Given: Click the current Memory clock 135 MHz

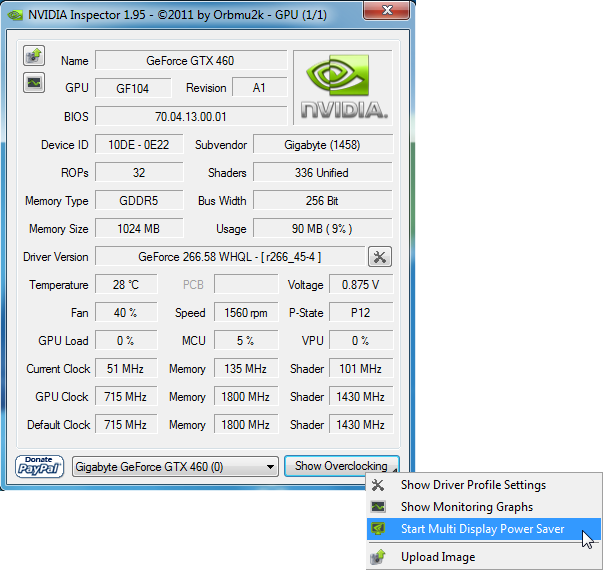Looking at the screenshot, I should point(246,369).
